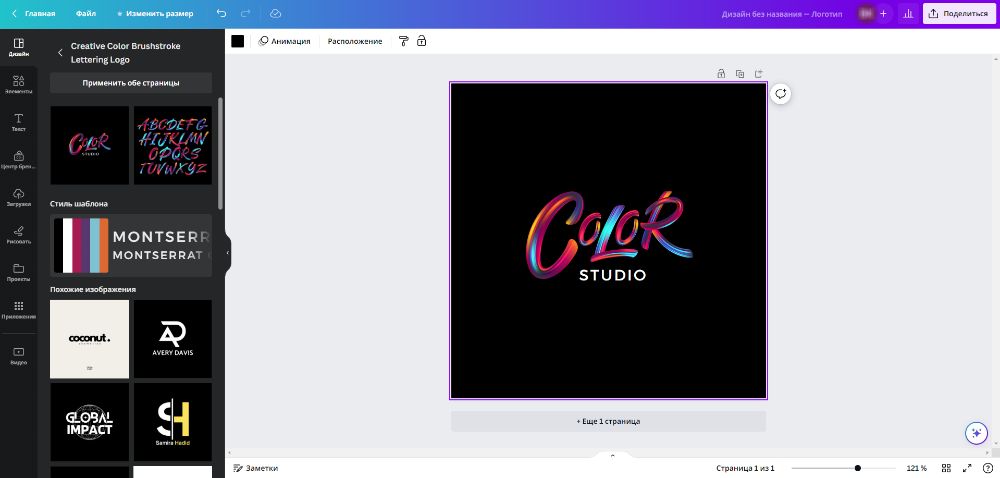The height and width of the screenshot is (478, 1000).
Task: Open the Элементы (Elements) sidebar panel
Action: tap(18, 83)
